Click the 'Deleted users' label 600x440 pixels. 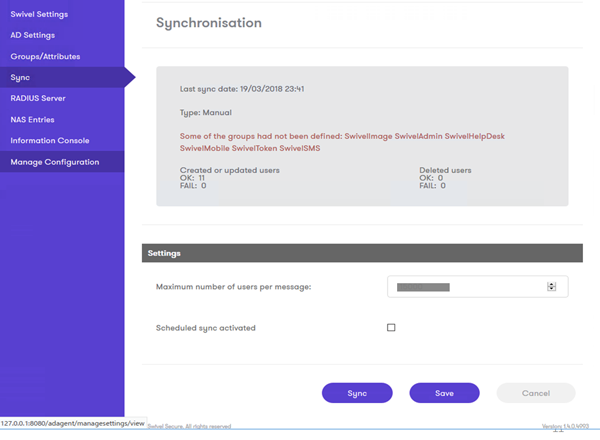click(445, 170)
